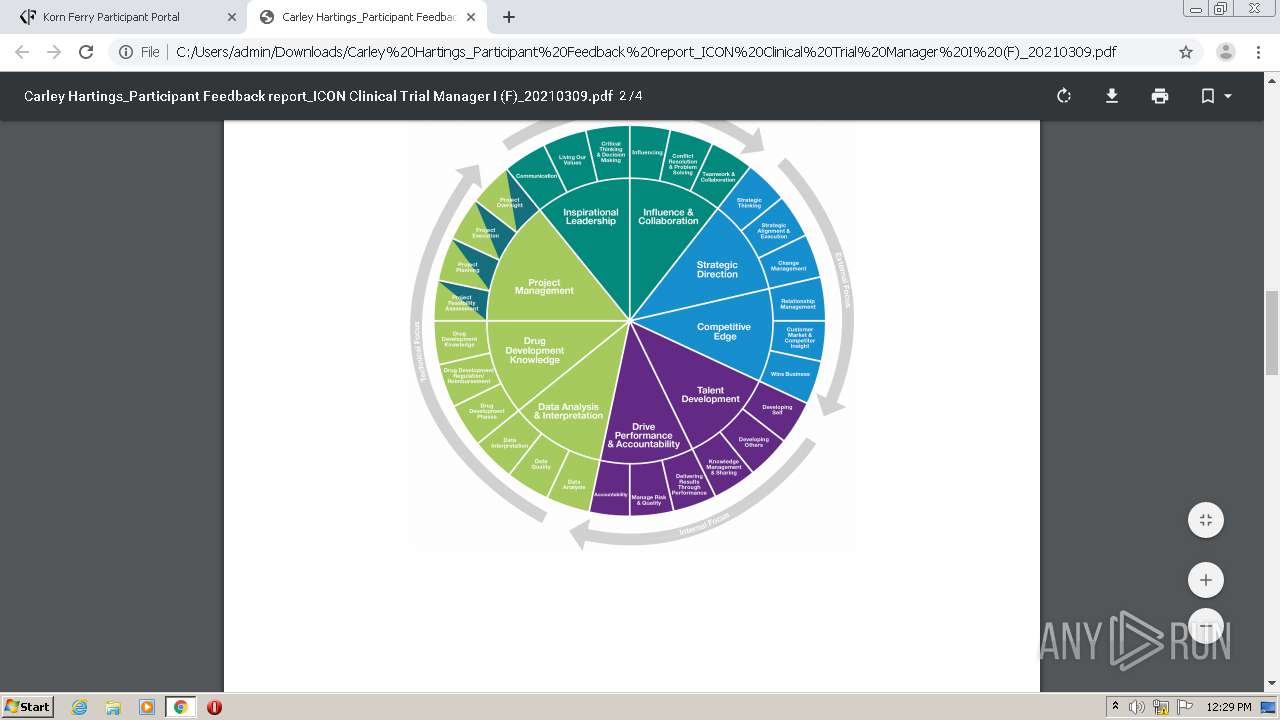Open Windows Media Player from taskbar
Image resolution: width=1280 pixels, height=720 pixels.
tap(147, 707)
